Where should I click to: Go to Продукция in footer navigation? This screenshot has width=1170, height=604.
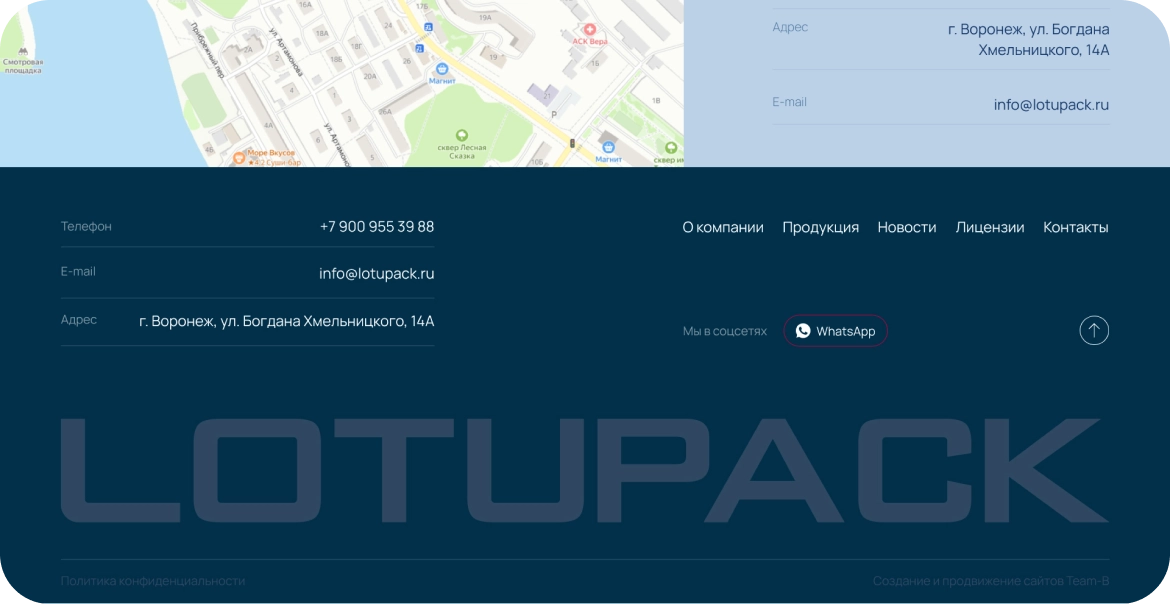point(821,227)
